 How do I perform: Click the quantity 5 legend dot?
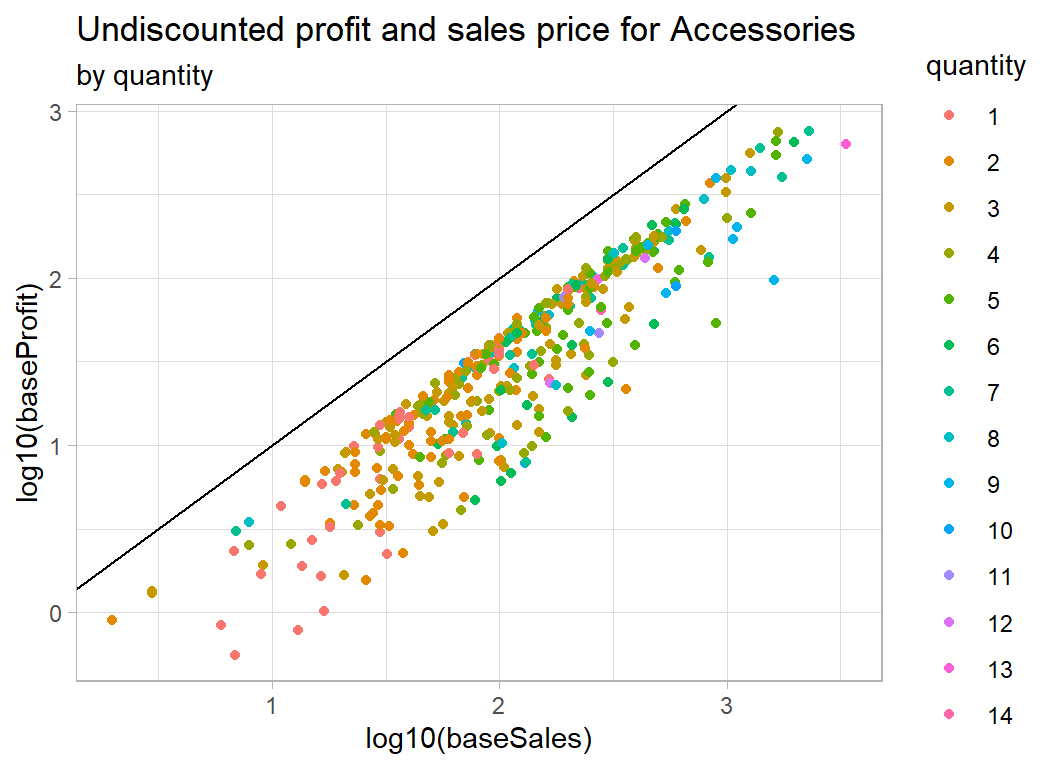[949, 301]
